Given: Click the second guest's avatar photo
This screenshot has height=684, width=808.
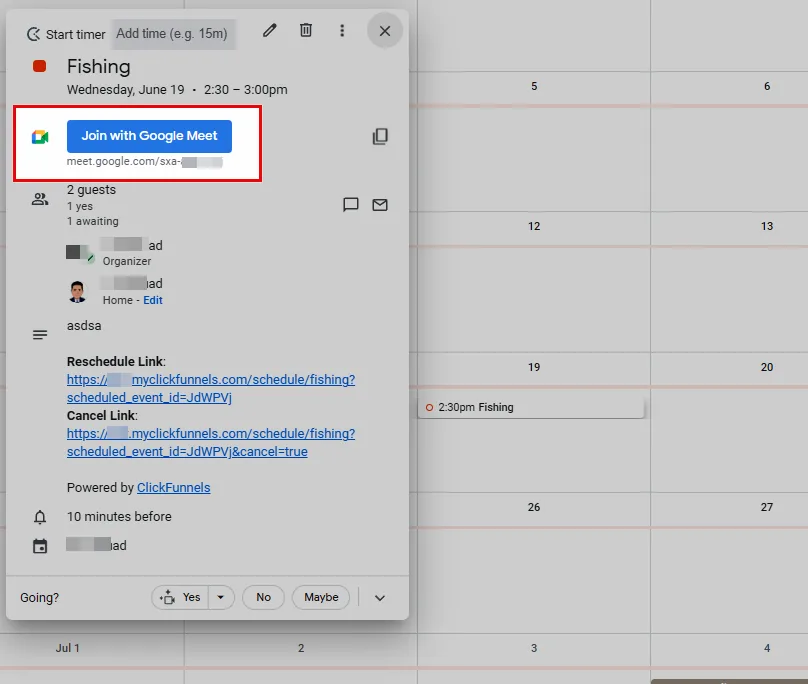Looking at the screenshot, I should pos(77,292).
